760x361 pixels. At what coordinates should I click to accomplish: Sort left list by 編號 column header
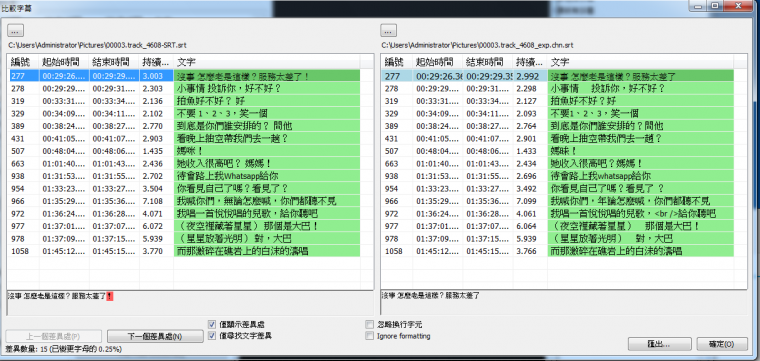(23, 62)
